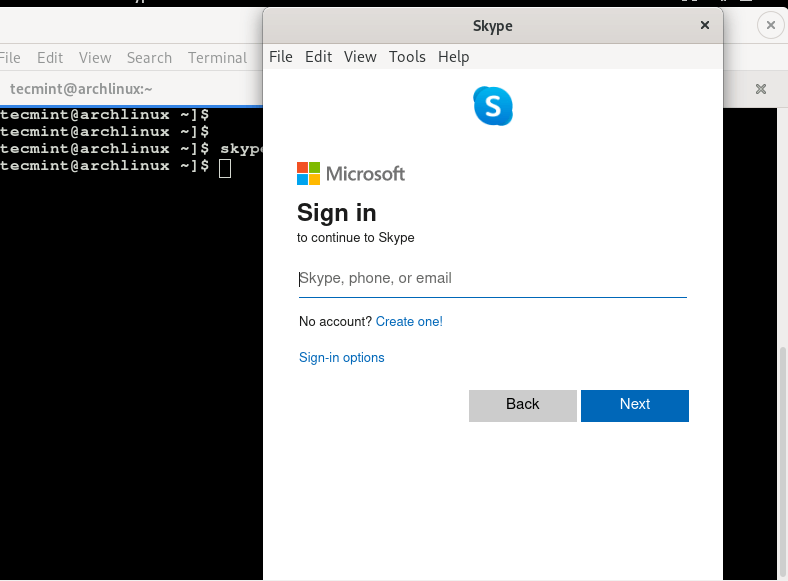Close the tecmint@archlinux terminal tab
Image resolution: width=788 pixels, height=581 pixels.
pyautogui.click(x=761, y=89)
